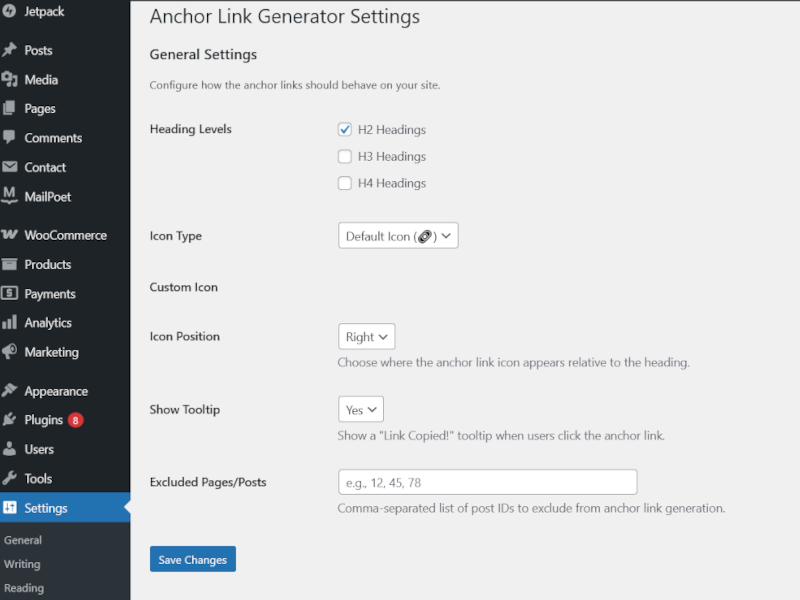The height and width of the screenshot is (600, 800).
Task: Open the Show Tooltip dropdown
Action: point(361,409)
